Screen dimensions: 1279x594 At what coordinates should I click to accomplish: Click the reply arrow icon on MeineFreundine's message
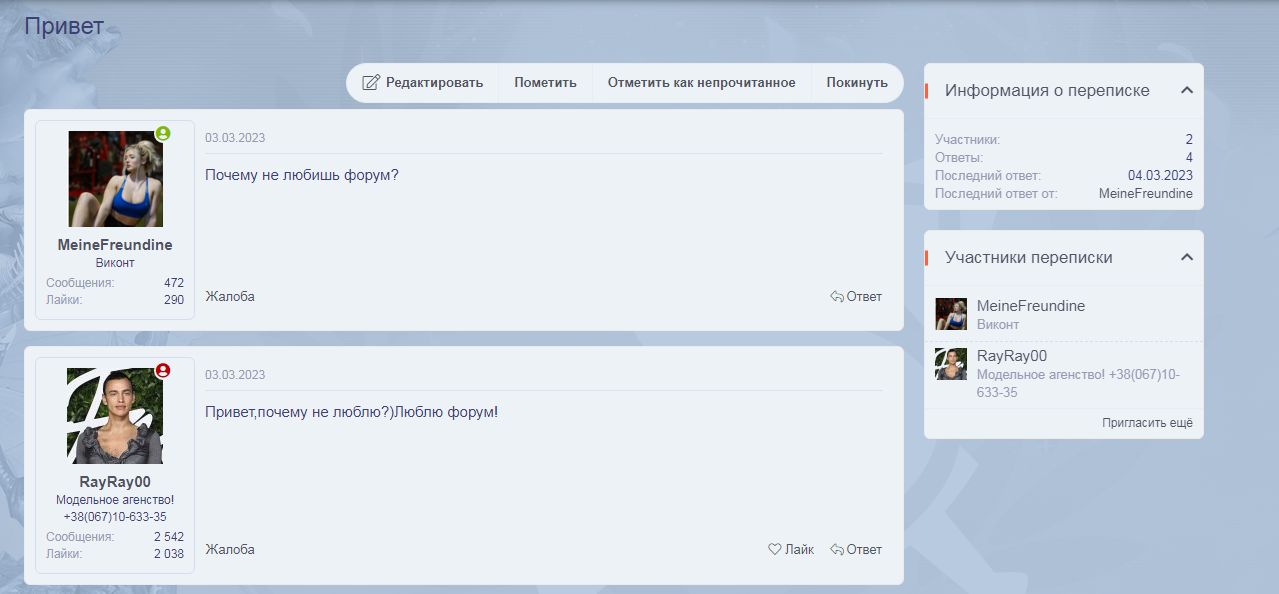click(x=837, y=296)
